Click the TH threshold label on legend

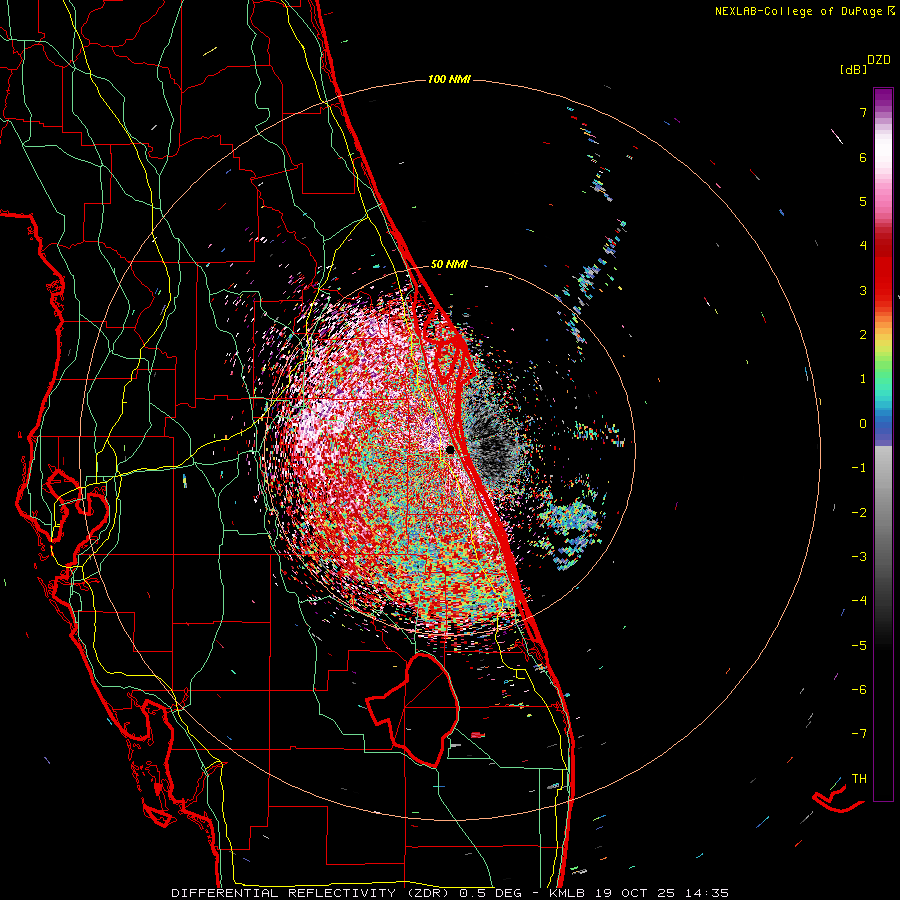click(859, 779)
